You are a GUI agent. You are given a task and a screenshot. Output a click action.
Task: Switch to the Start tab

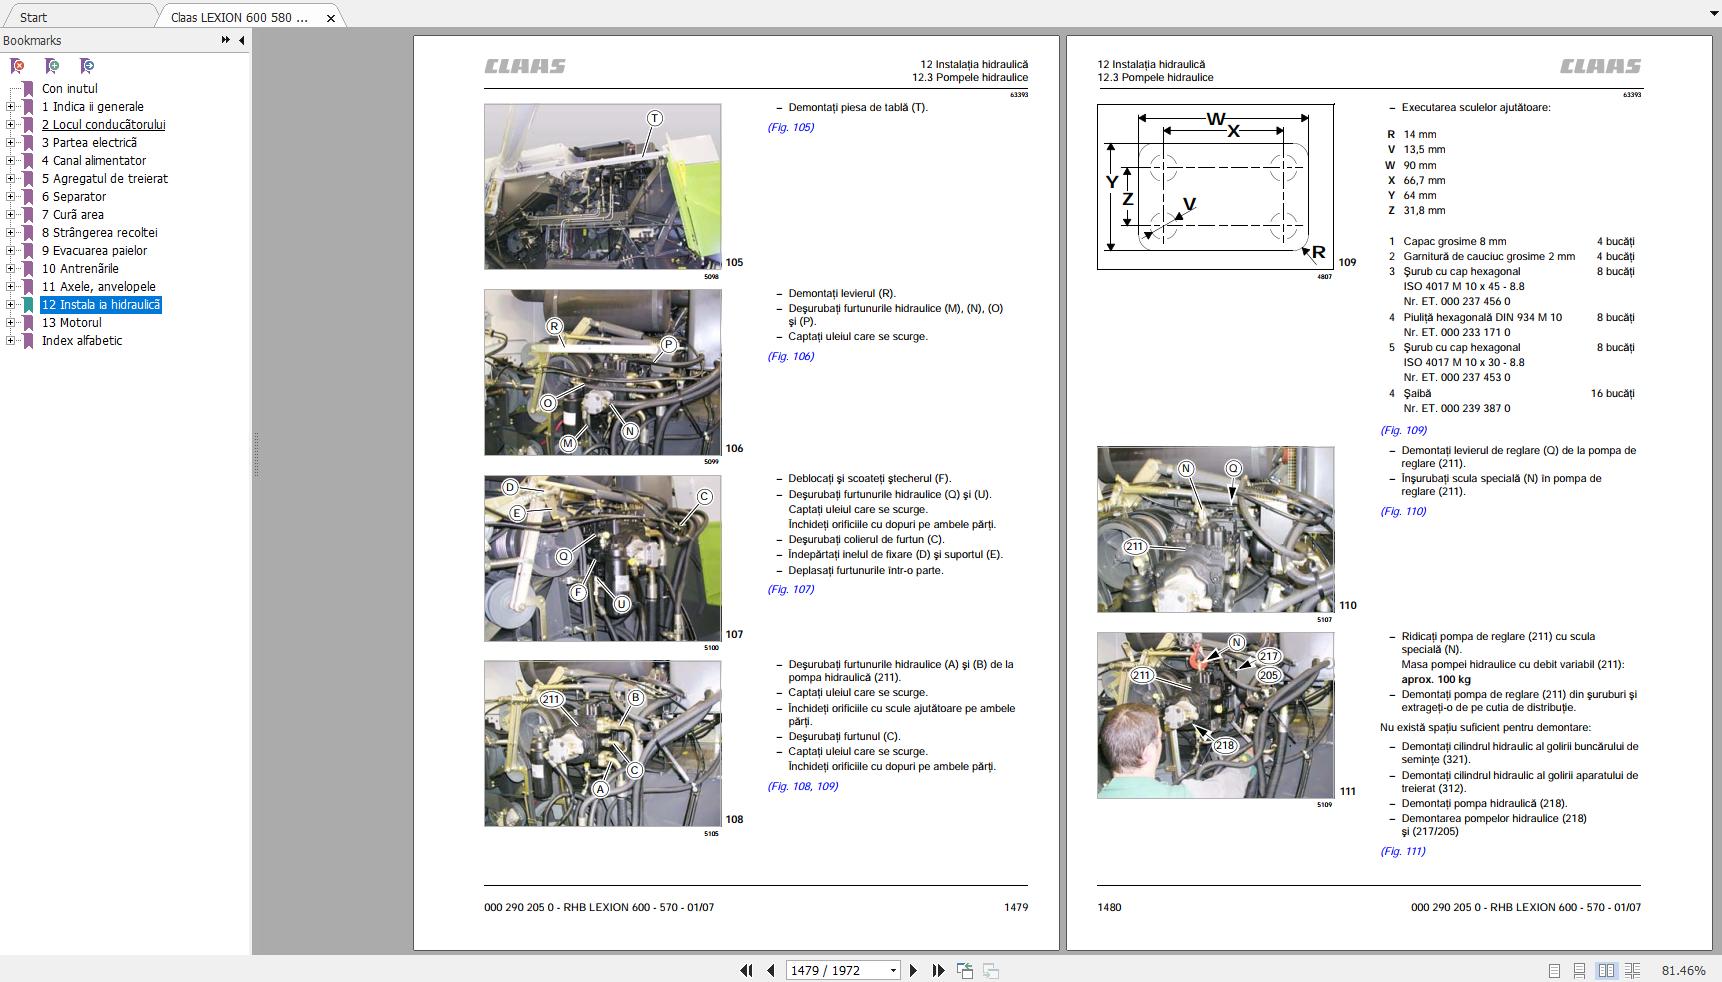pos(33,17)
